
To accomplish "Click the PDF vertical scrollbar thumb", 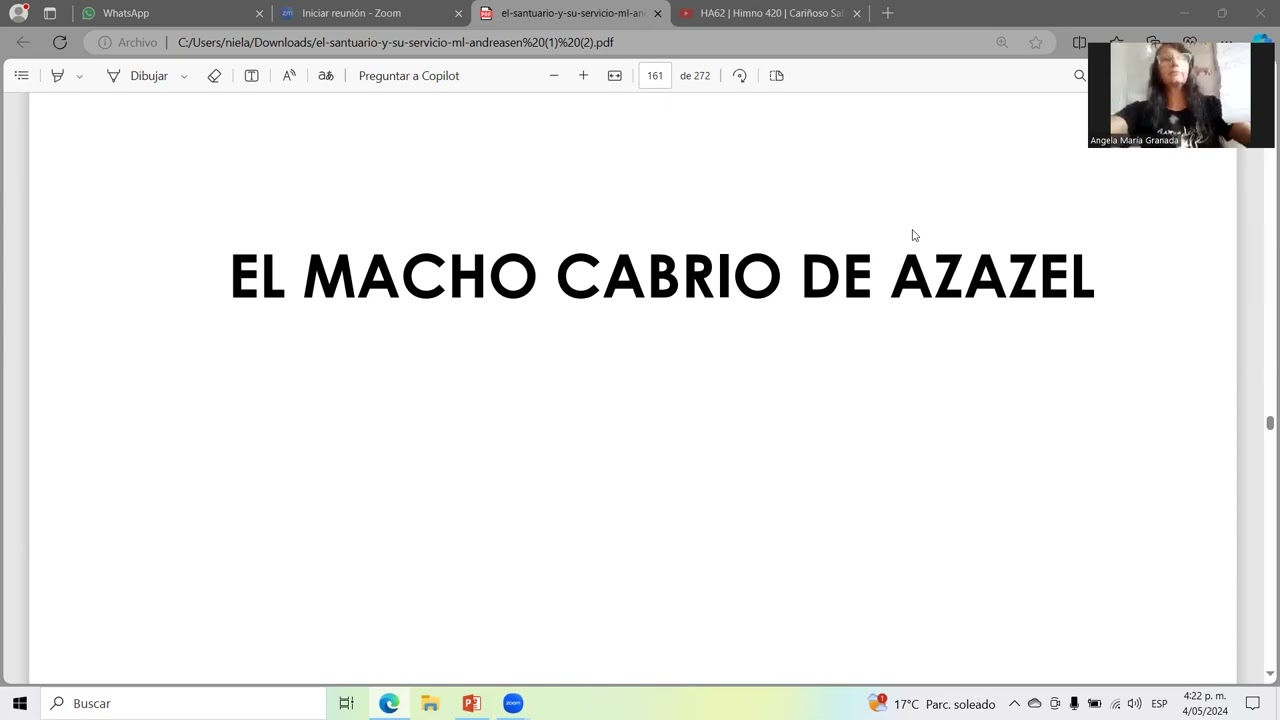I will [1270, 423].
